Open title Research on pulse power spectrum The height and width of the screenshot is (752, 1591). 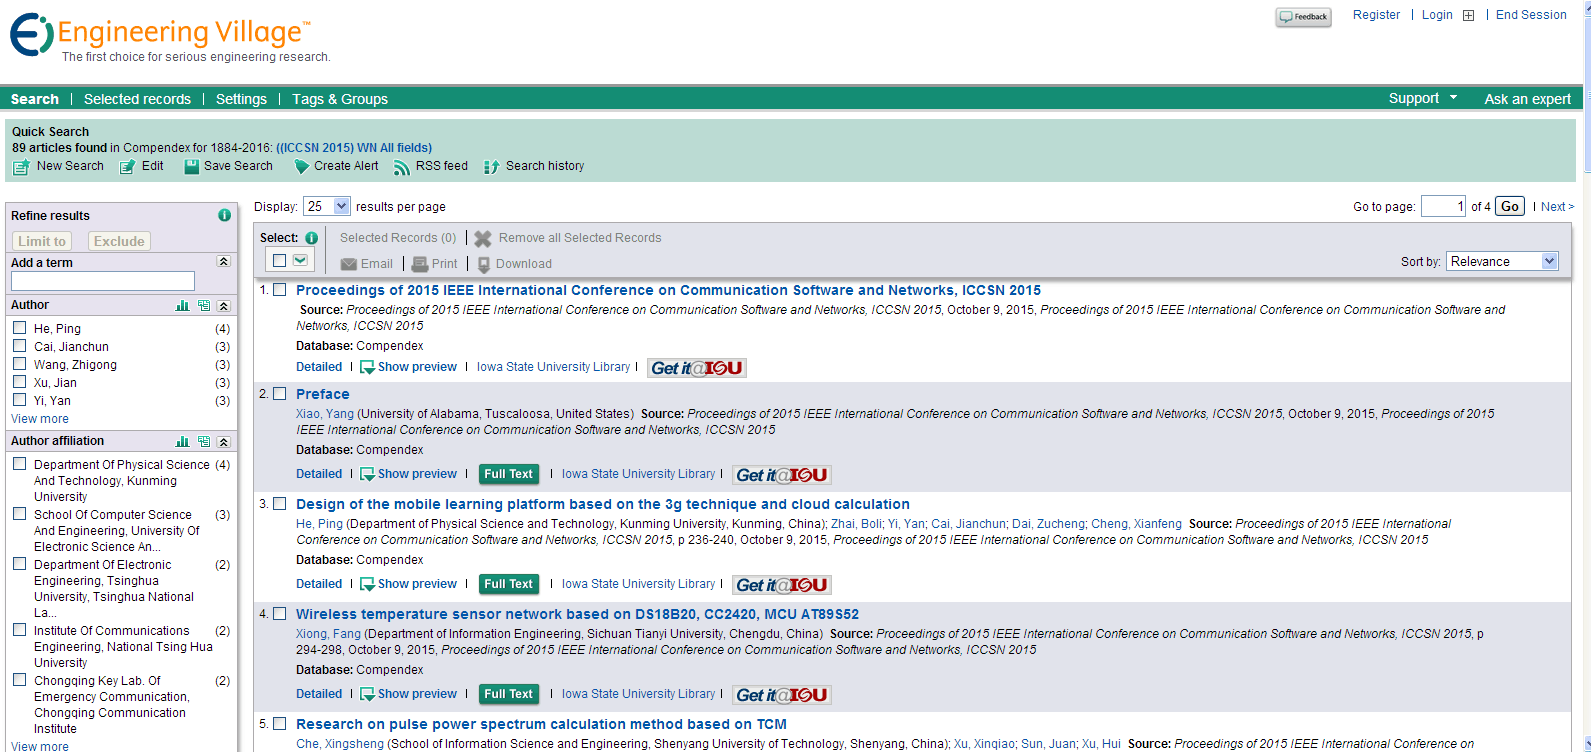[x=541, y=724]
